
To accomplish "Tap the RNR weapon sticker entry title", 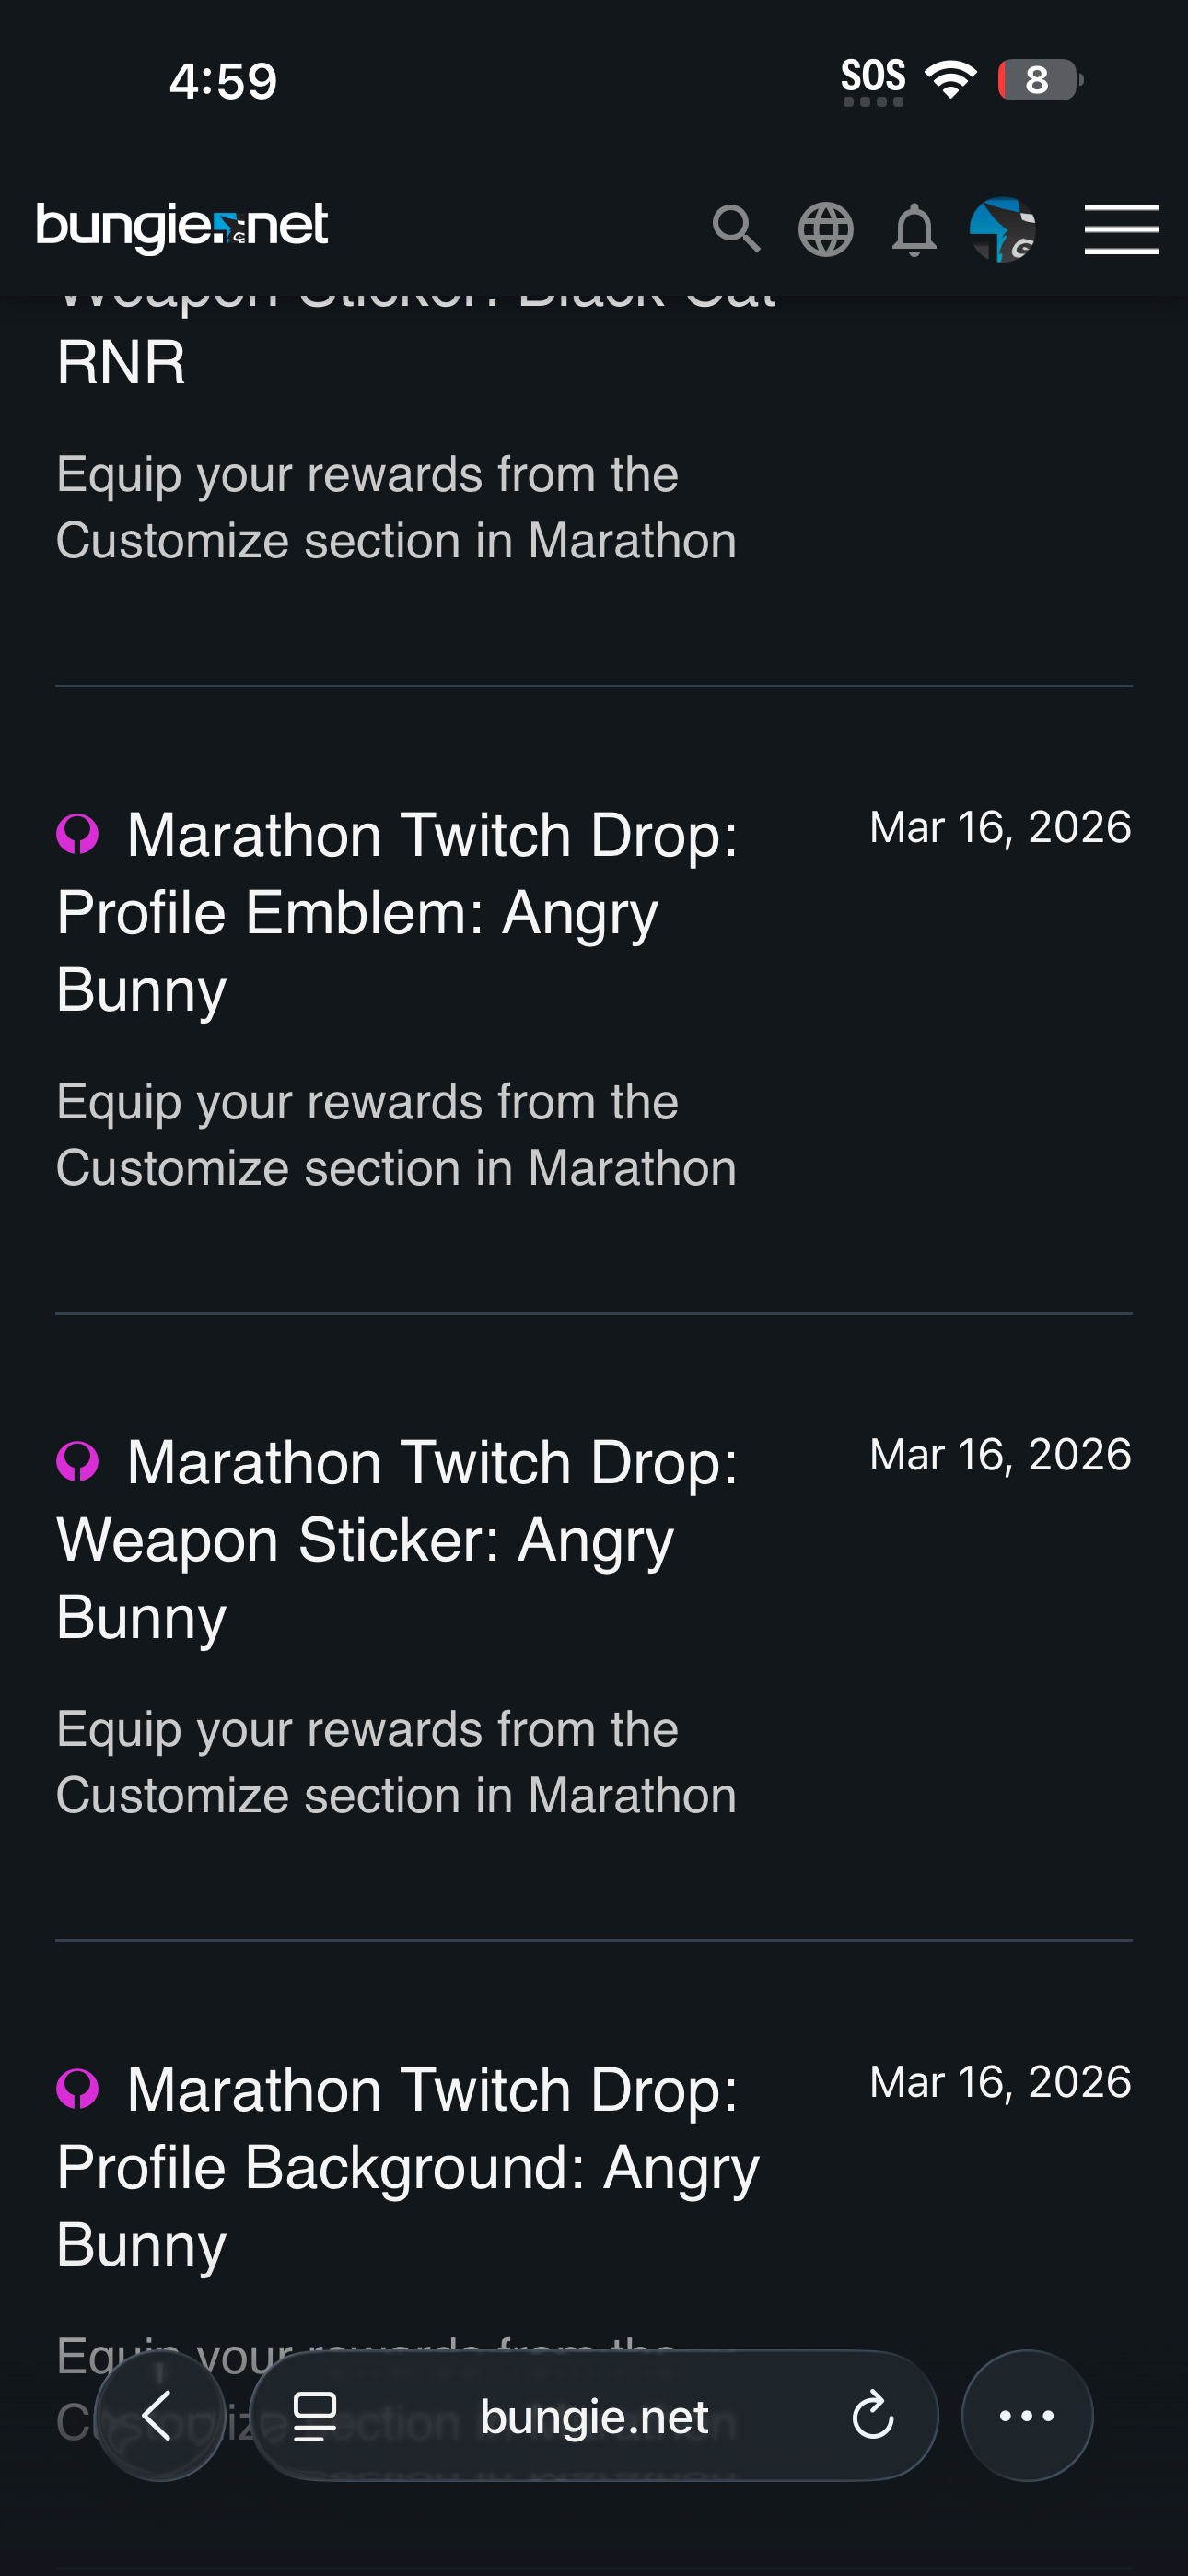I will tap(122, 362).
